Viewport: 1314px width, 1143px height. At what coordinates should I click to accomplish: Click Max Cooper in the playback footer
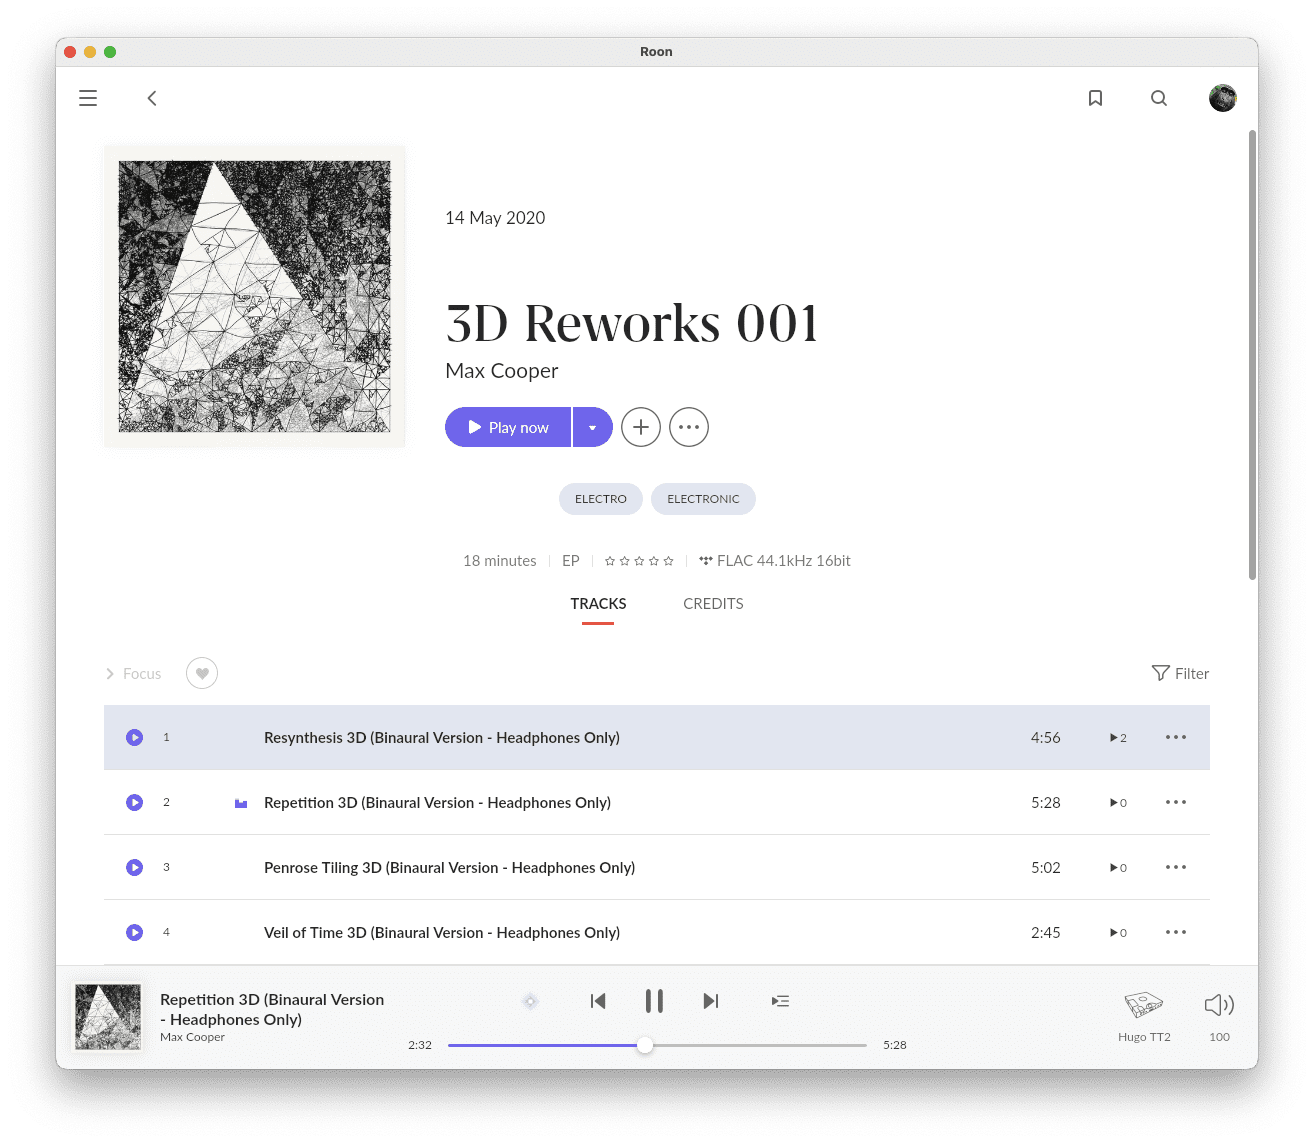[192, 1037]
